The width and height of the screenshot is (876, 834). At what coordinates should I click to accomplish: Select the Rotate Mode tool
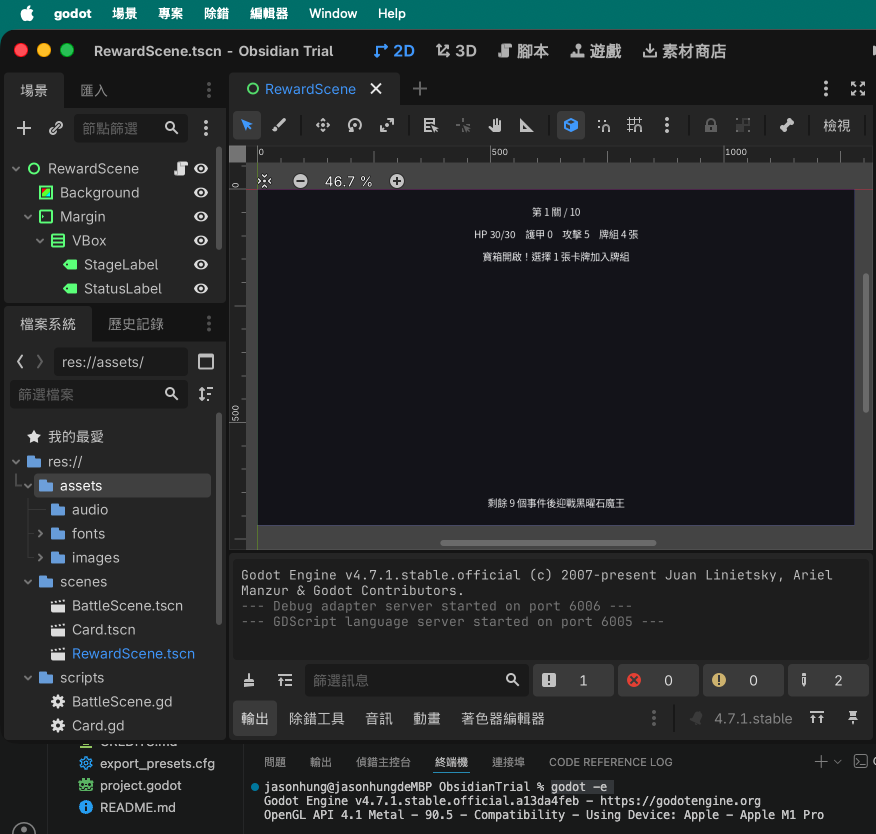[355, 125]
